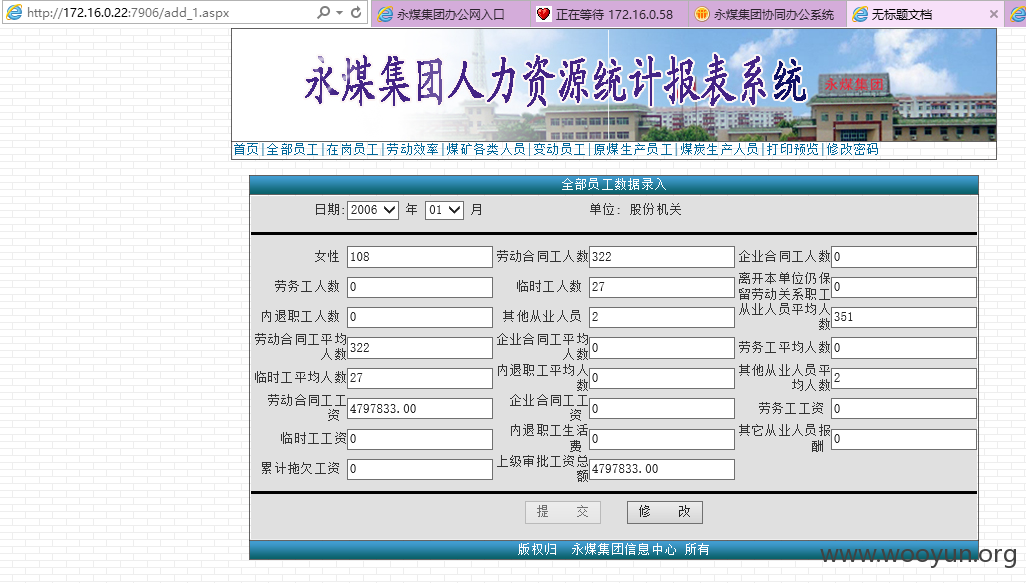Click the 其他从业人员 input field
1026x583 pixels.
(x=662, y=317)
